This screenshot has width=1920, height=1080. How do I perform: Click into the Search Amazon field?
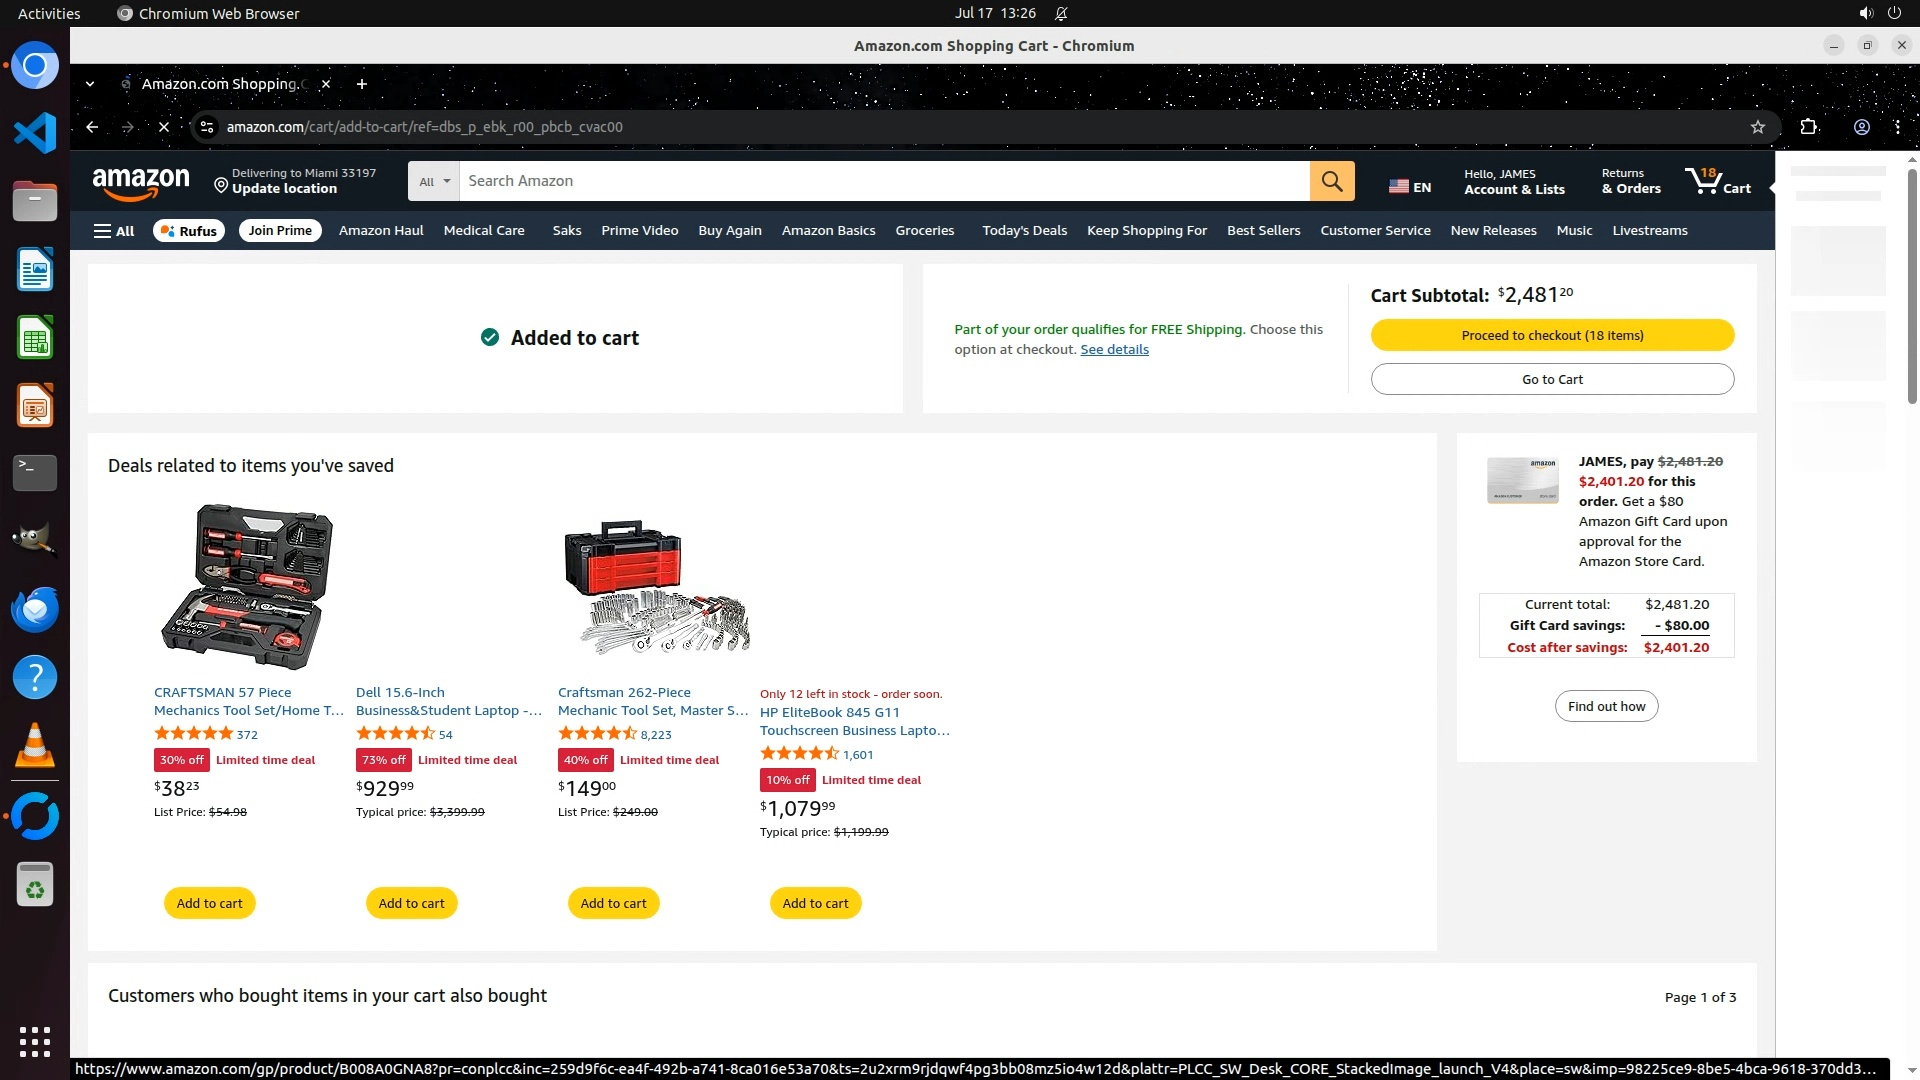tap(884, 181)
